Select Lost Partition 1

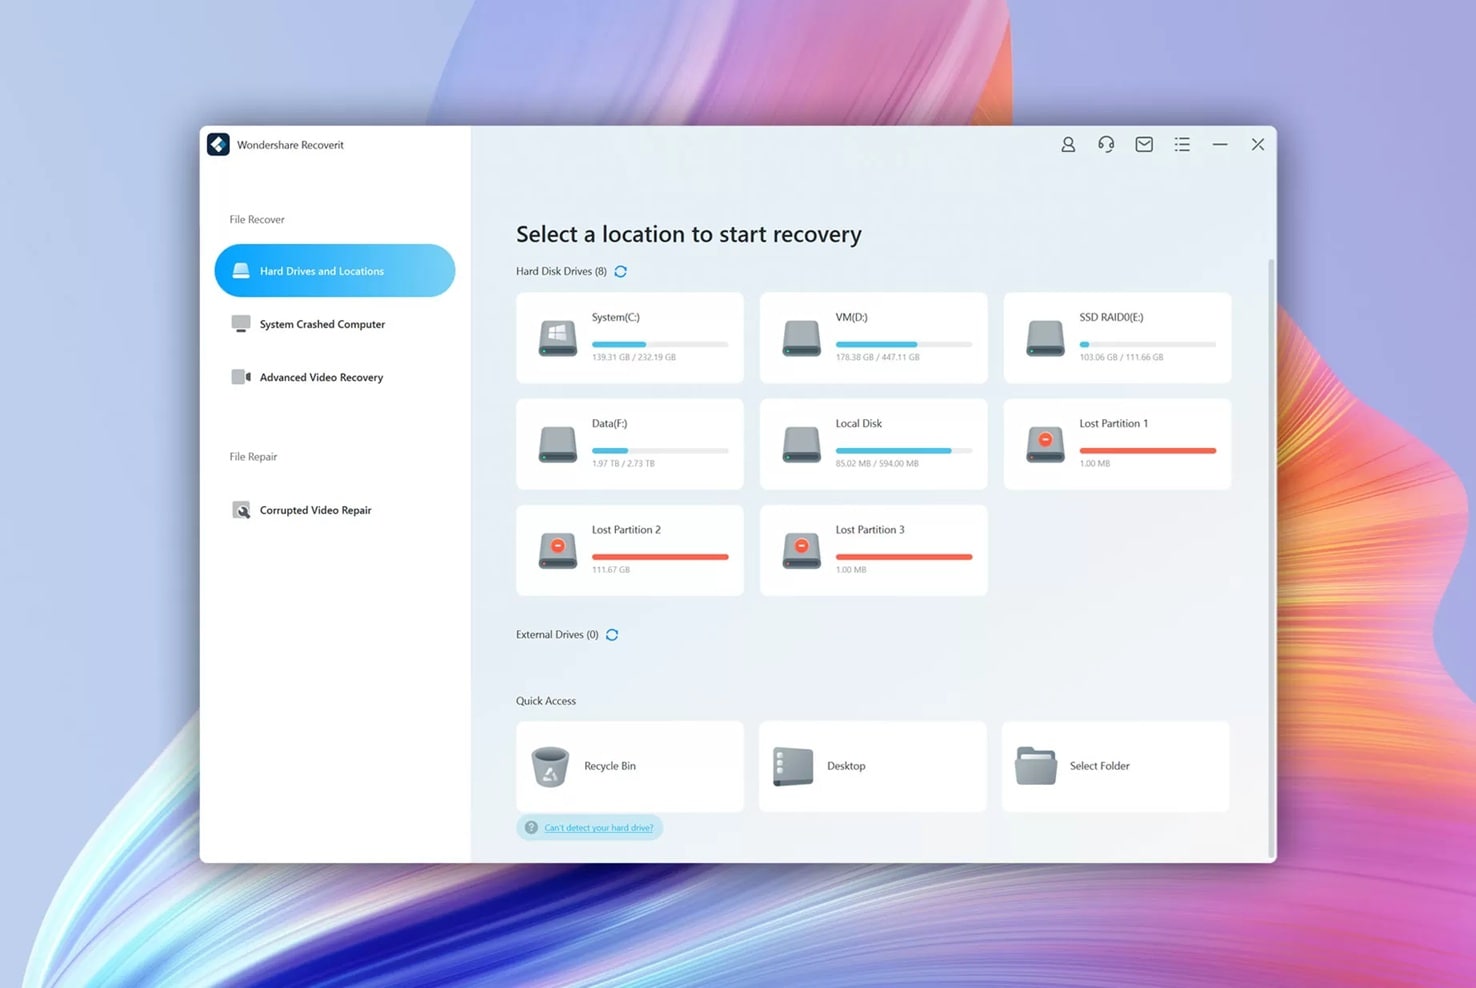coord(1116,444)
